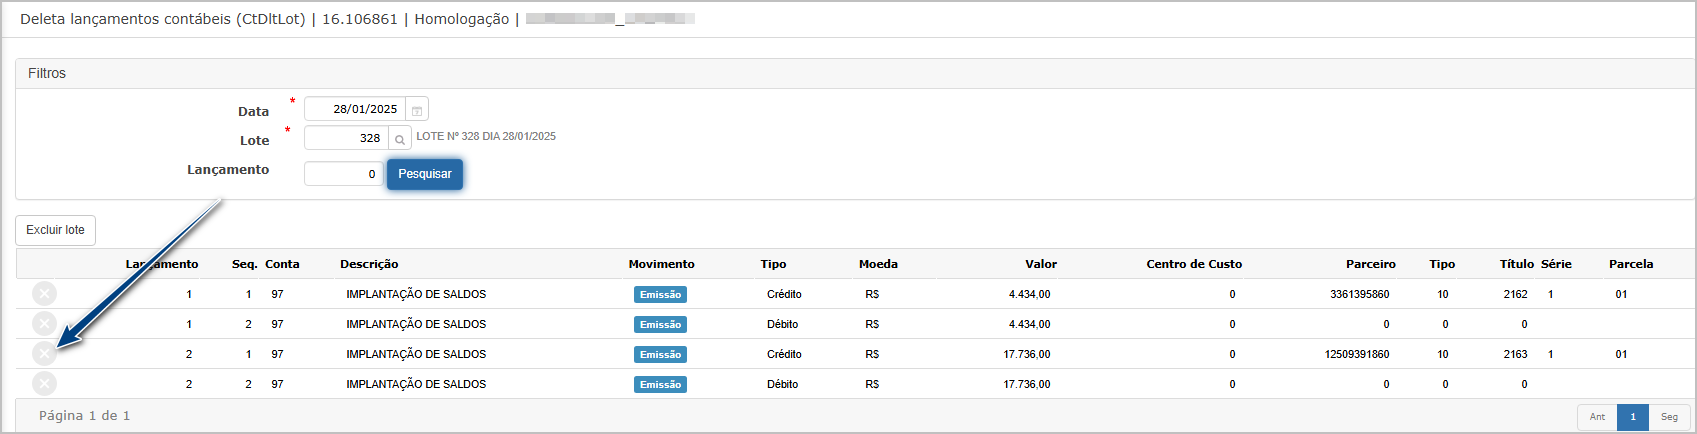Open the calendar picker beside Data field
The width and height of the screenshot is (1697, 434).
coord(417,110)
